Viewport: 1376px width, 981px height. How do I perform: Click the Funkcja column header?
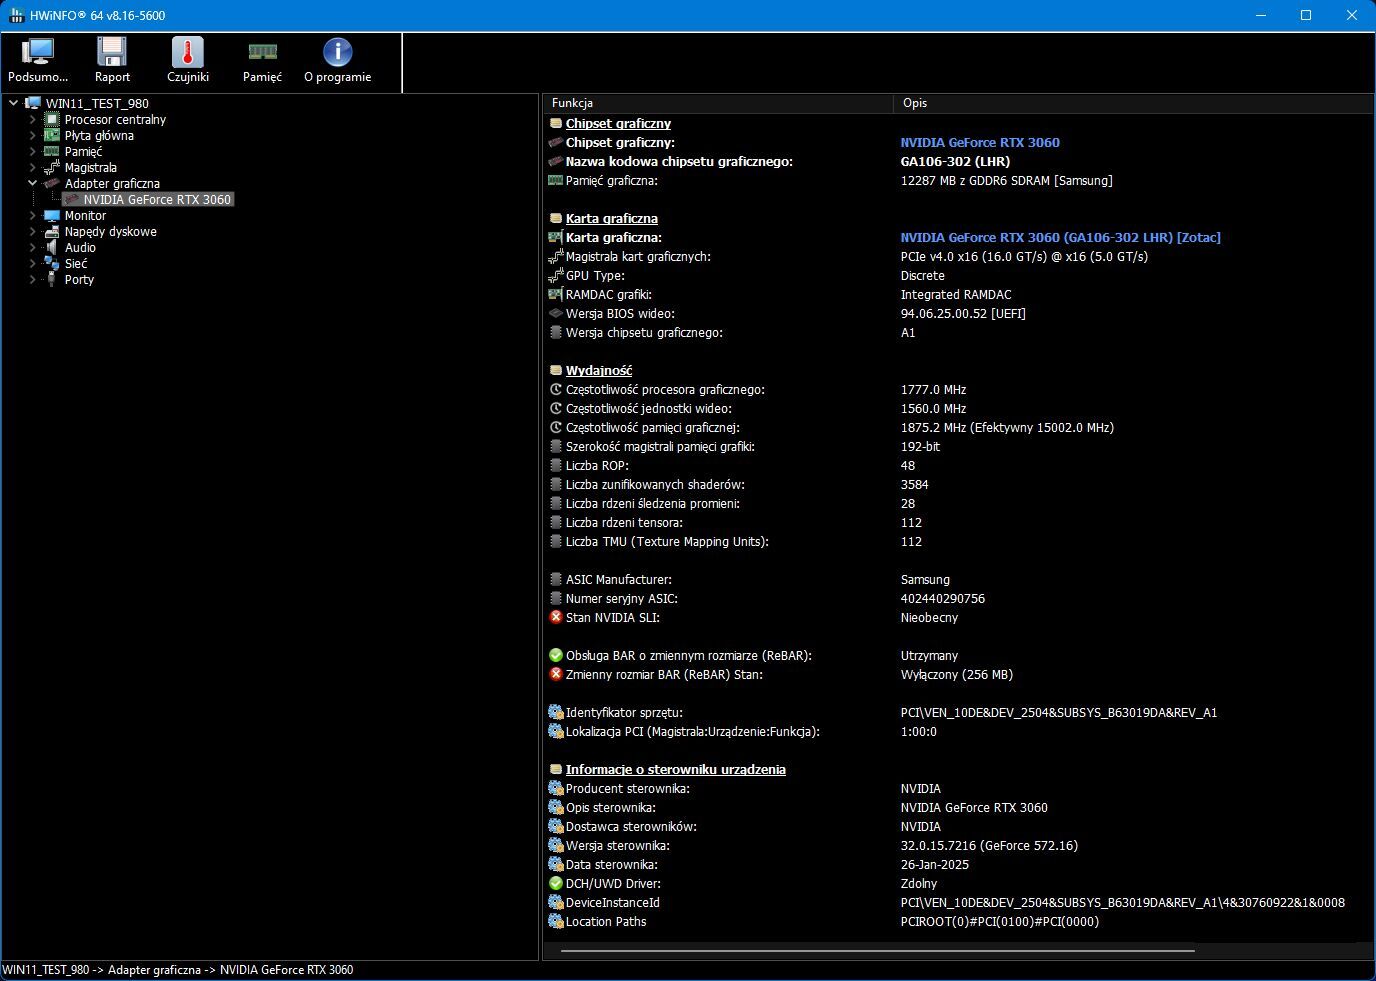[717, 103]
